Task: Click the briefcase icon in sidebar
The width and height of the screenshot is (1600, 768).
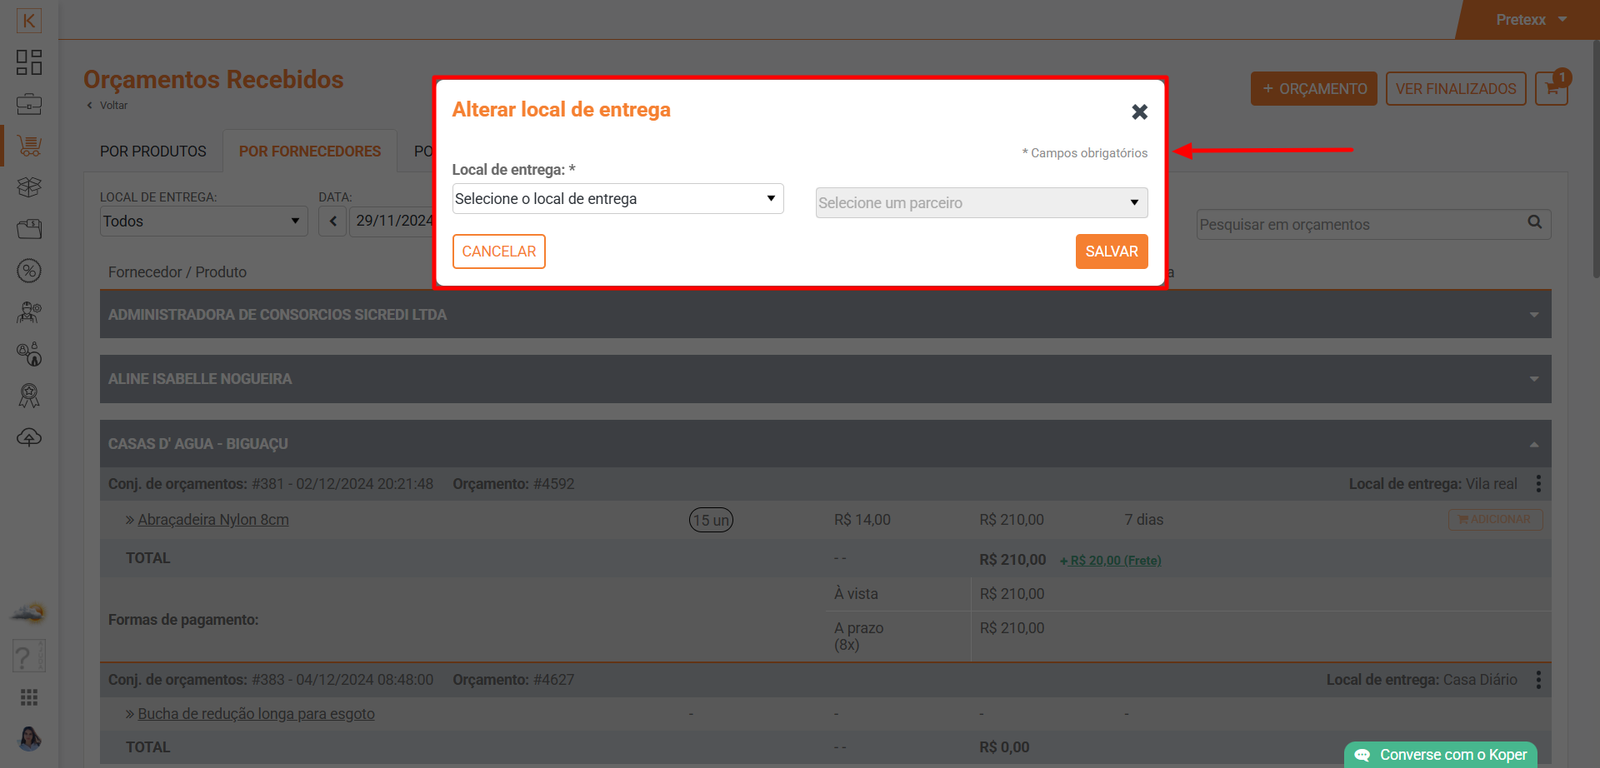Action: coord(29,104)
